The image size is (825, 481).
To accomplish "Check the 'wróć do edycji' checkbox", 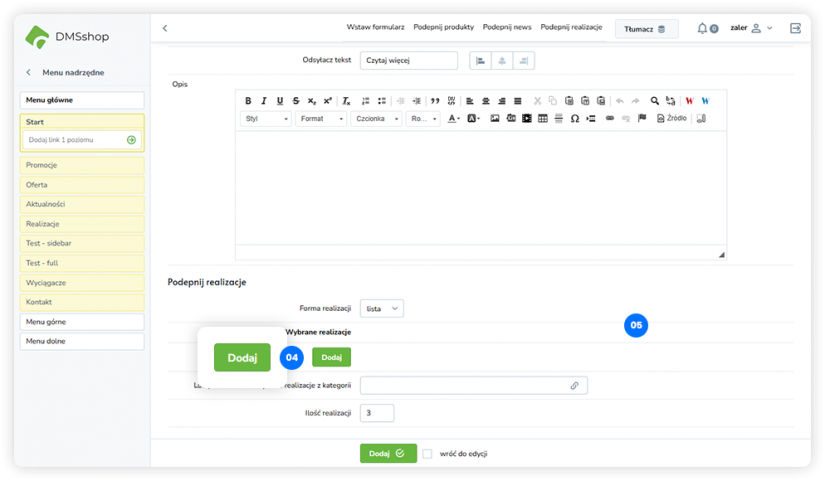I will [x=427, y=453].
